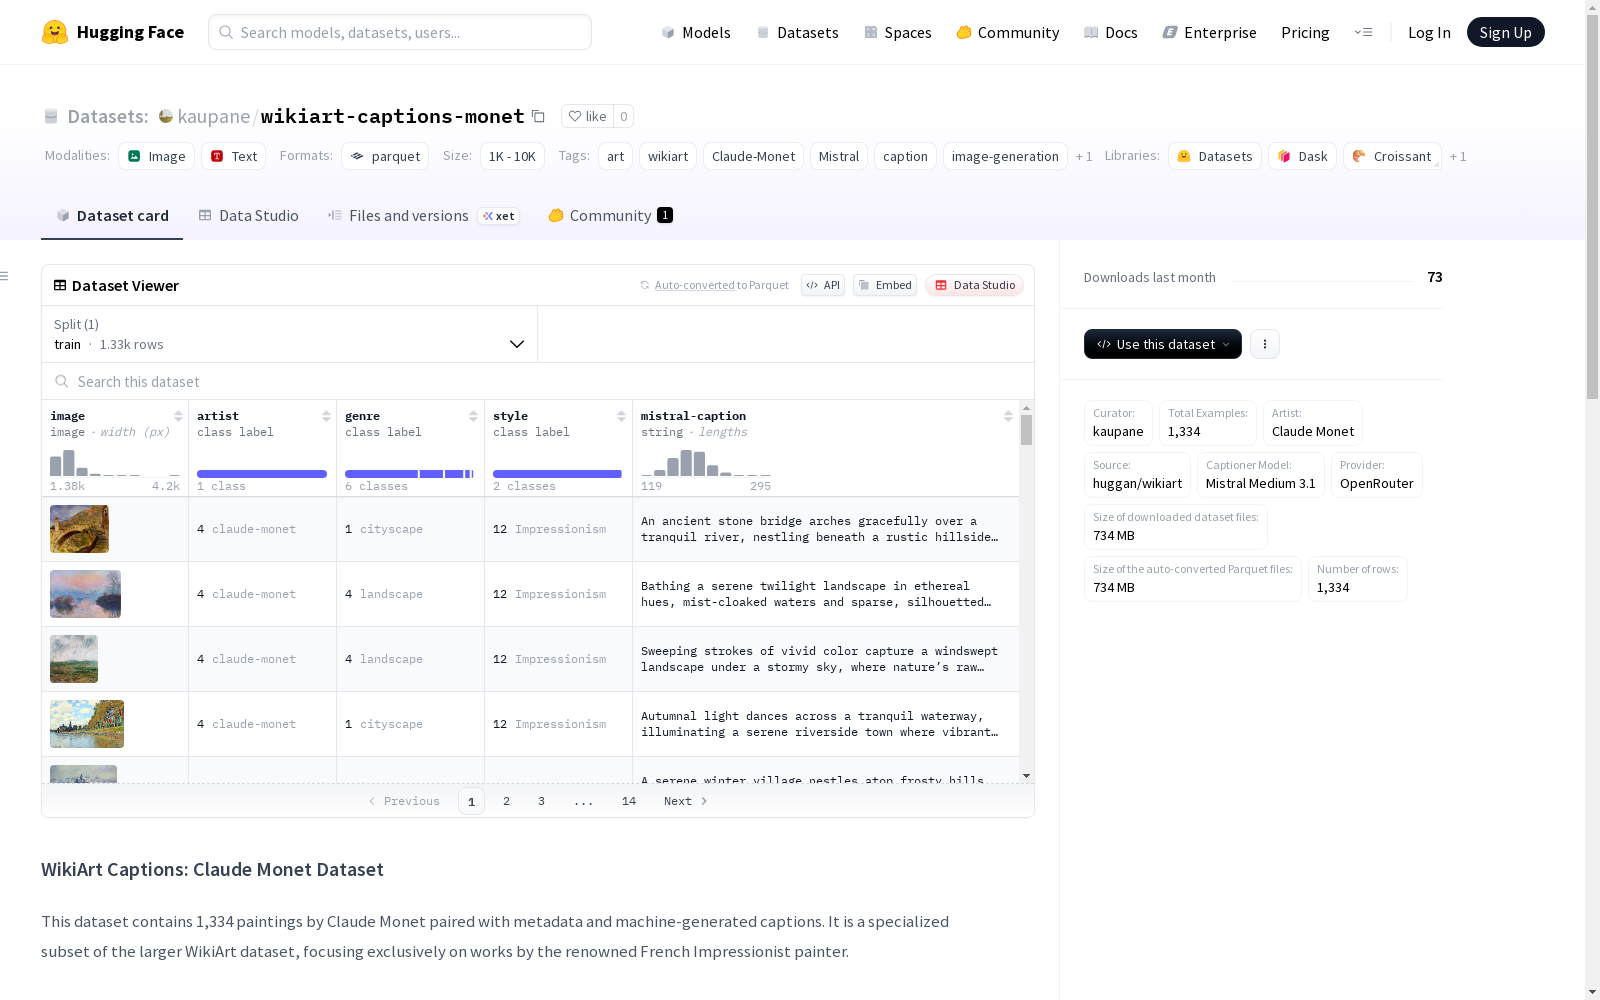Like this dataset with heart button
The height and width of the screenshot is (1000, 1600).
587,116
